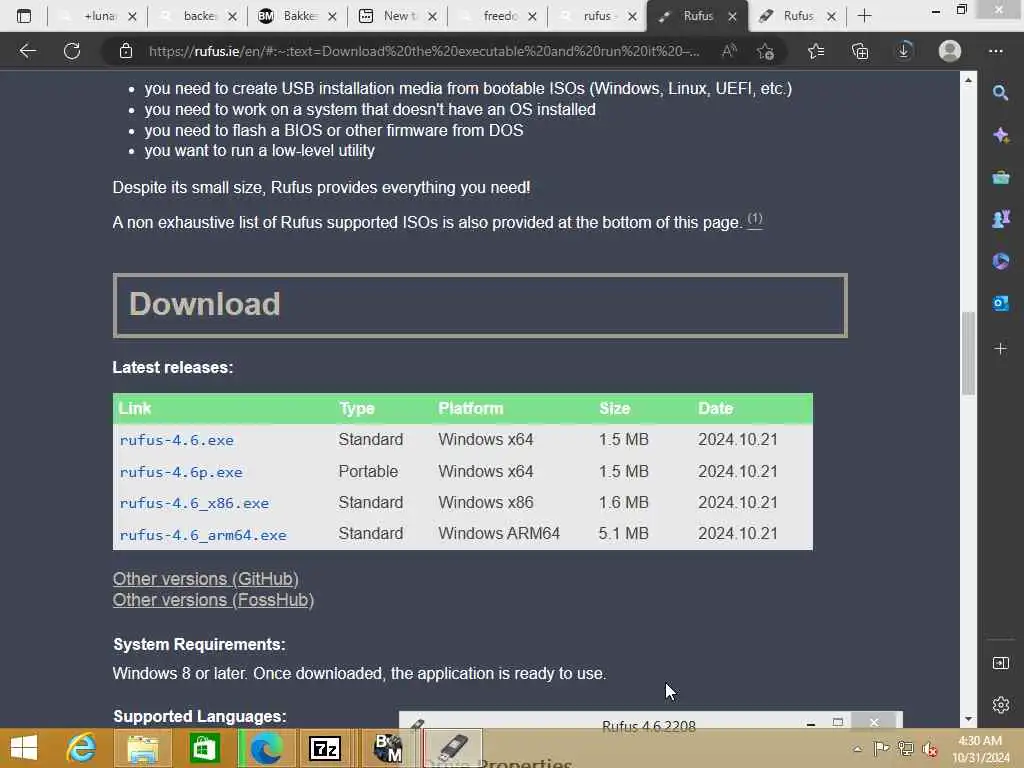This screenshot has width=1024, height=768.
Task: Click scrollbar down arrow
Action: coord(968,719)
